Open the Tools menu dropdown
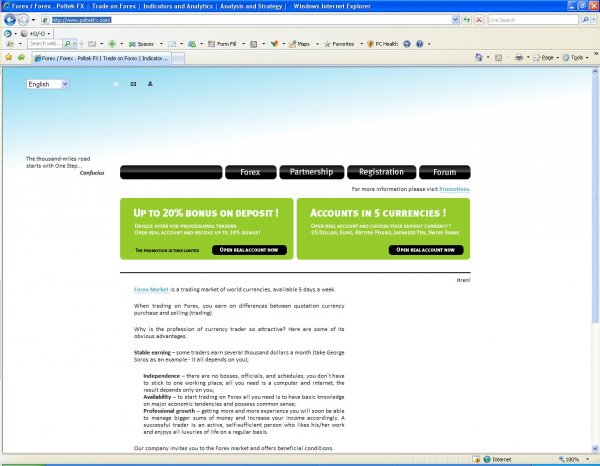This screenshot has height=466, width=600. coord(576,57)
